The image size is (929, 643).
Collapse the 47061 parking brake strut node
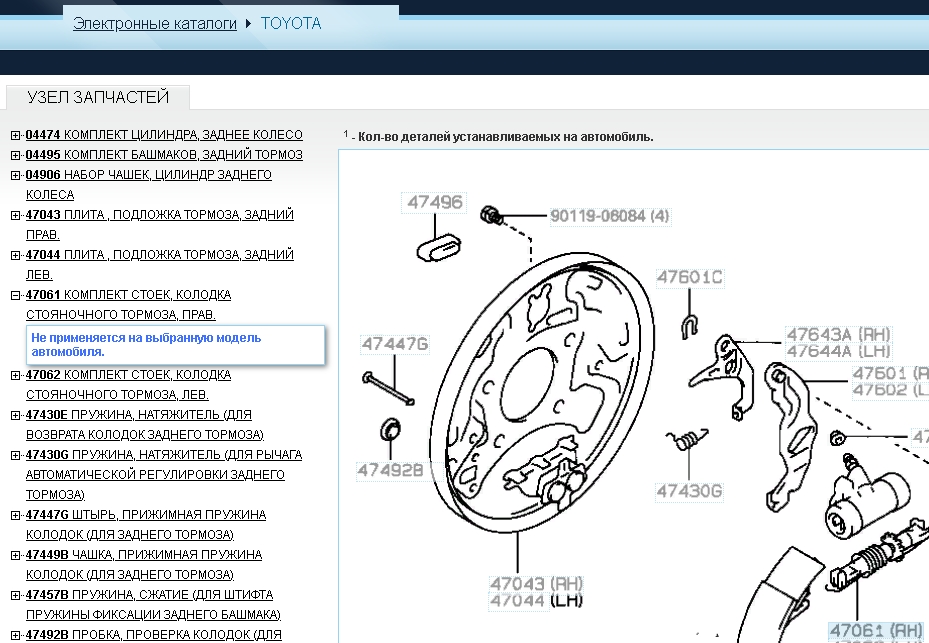pos(15,295)
